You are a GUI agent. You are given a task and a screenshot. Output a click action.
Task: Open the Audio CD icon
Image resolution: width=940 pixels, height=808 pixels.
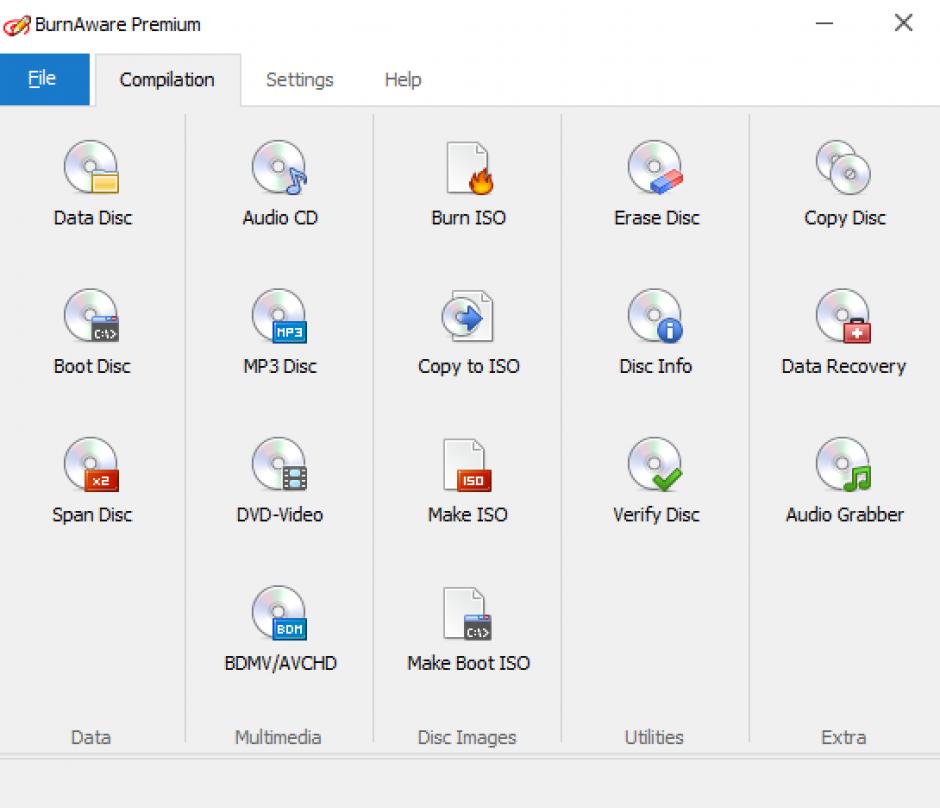point(279,167)
